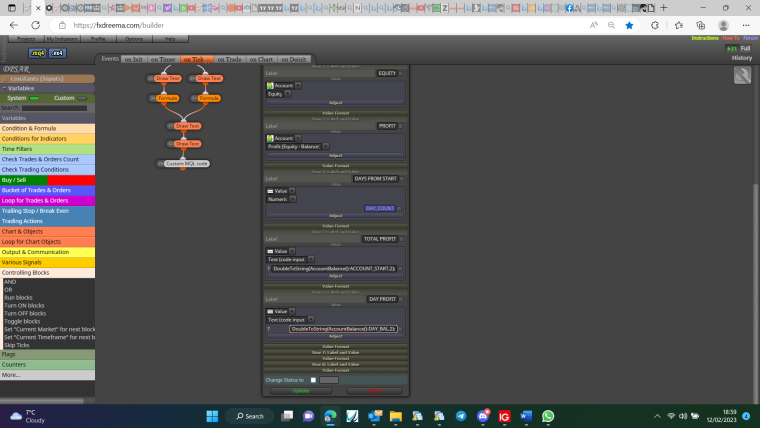Click Adjust under Equity value
Screen dimensions: 760x428
point(335,103)
